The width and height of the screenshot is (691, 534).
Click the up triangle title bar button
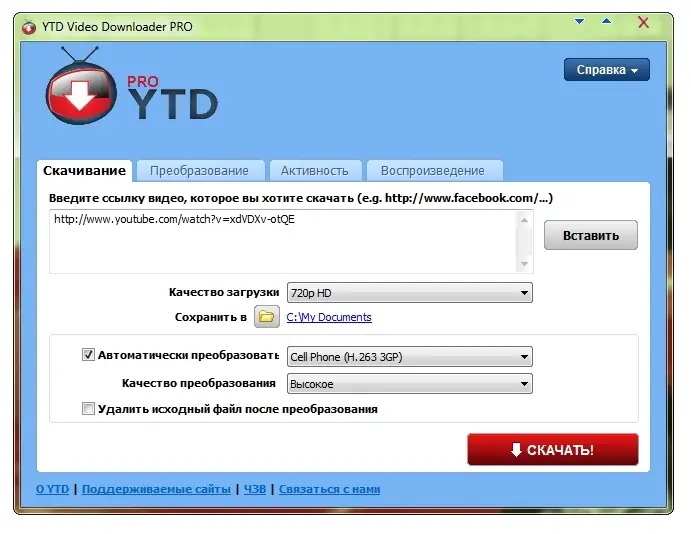click(x=606, y=21)
